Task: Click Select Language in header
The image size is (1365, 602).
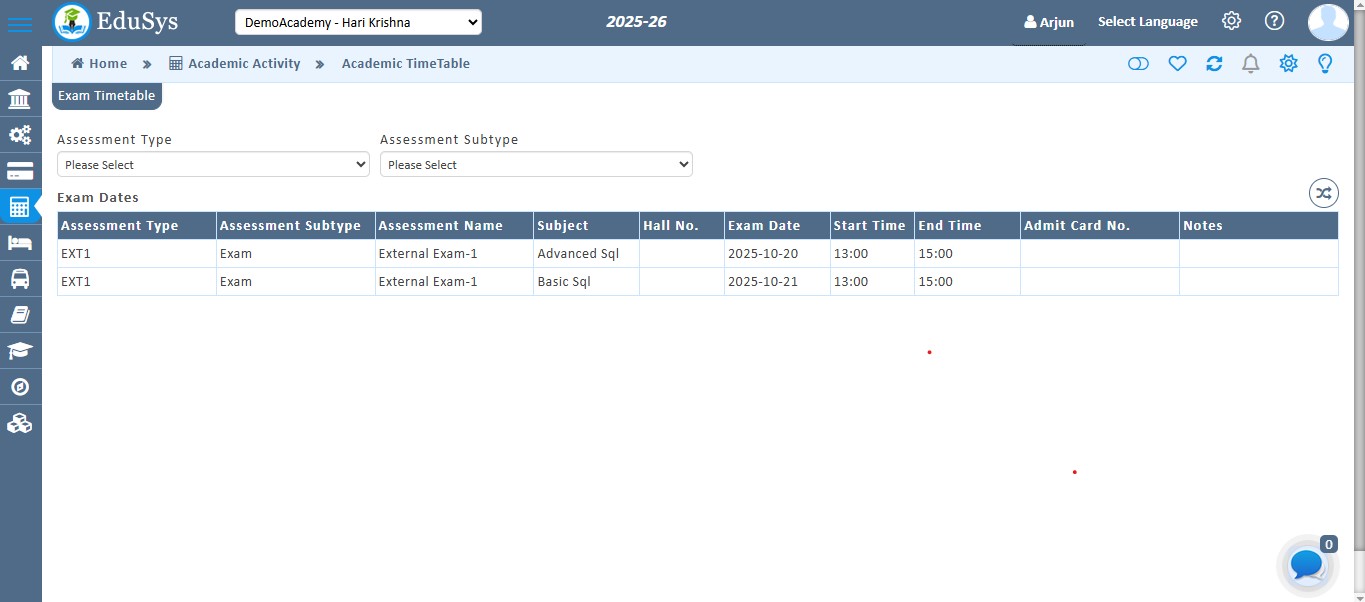Action: (1147, 22)
